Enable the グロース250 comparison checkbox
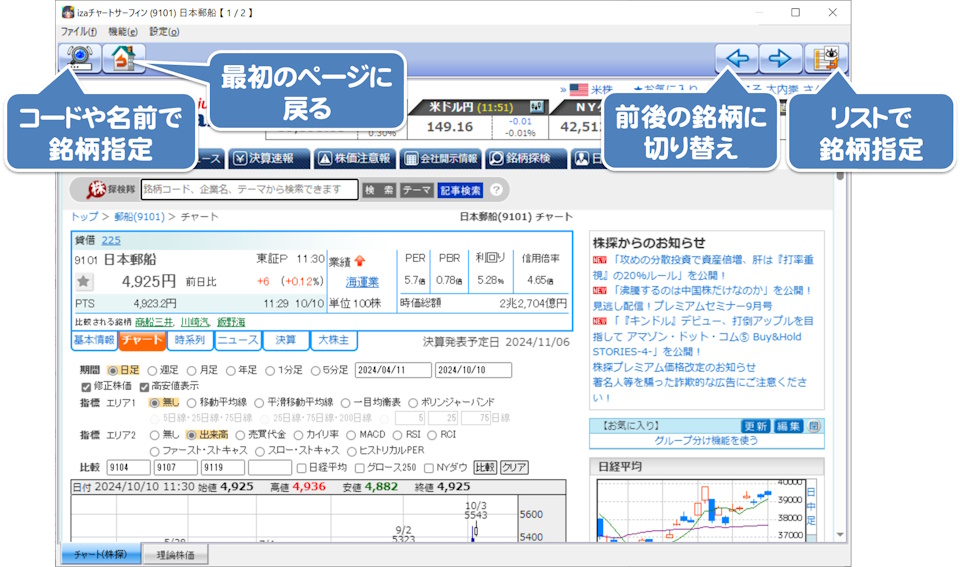 pyautogui.click(x=360, y=468)
